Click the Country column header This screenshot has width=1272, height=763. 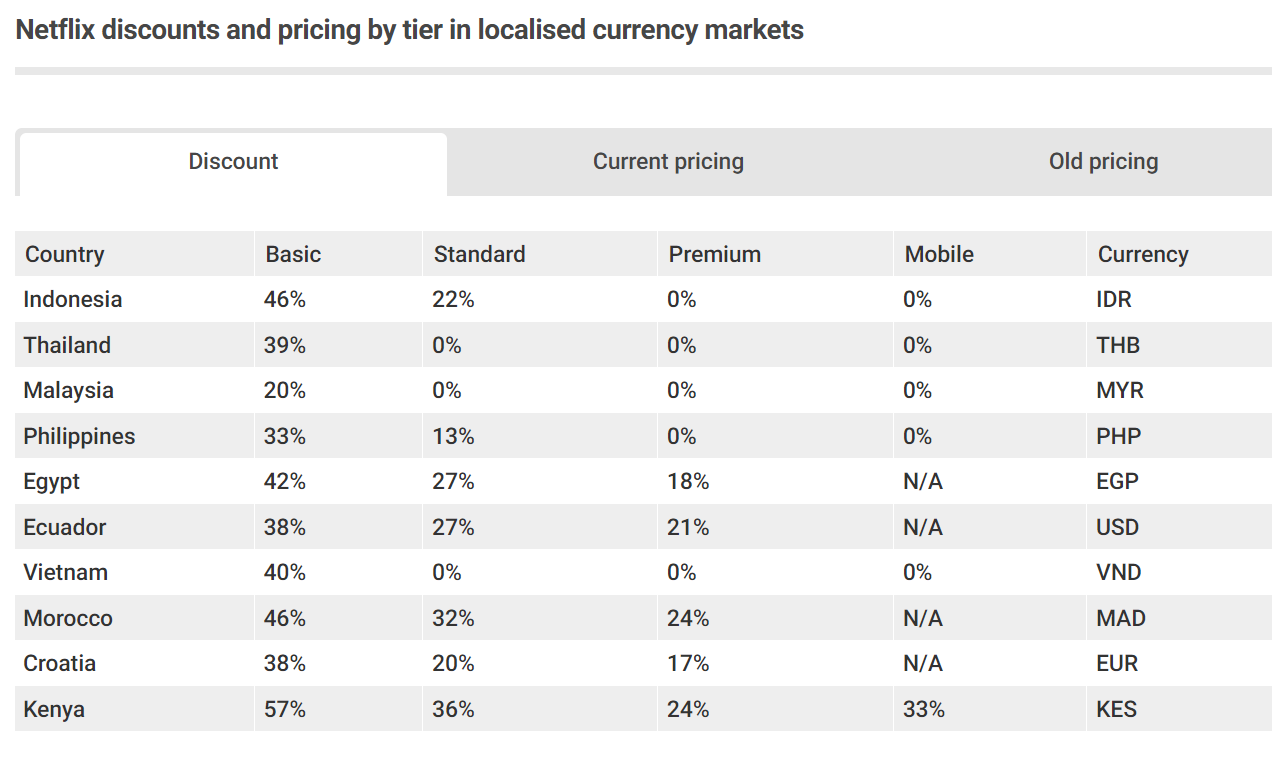click(65, 254)
